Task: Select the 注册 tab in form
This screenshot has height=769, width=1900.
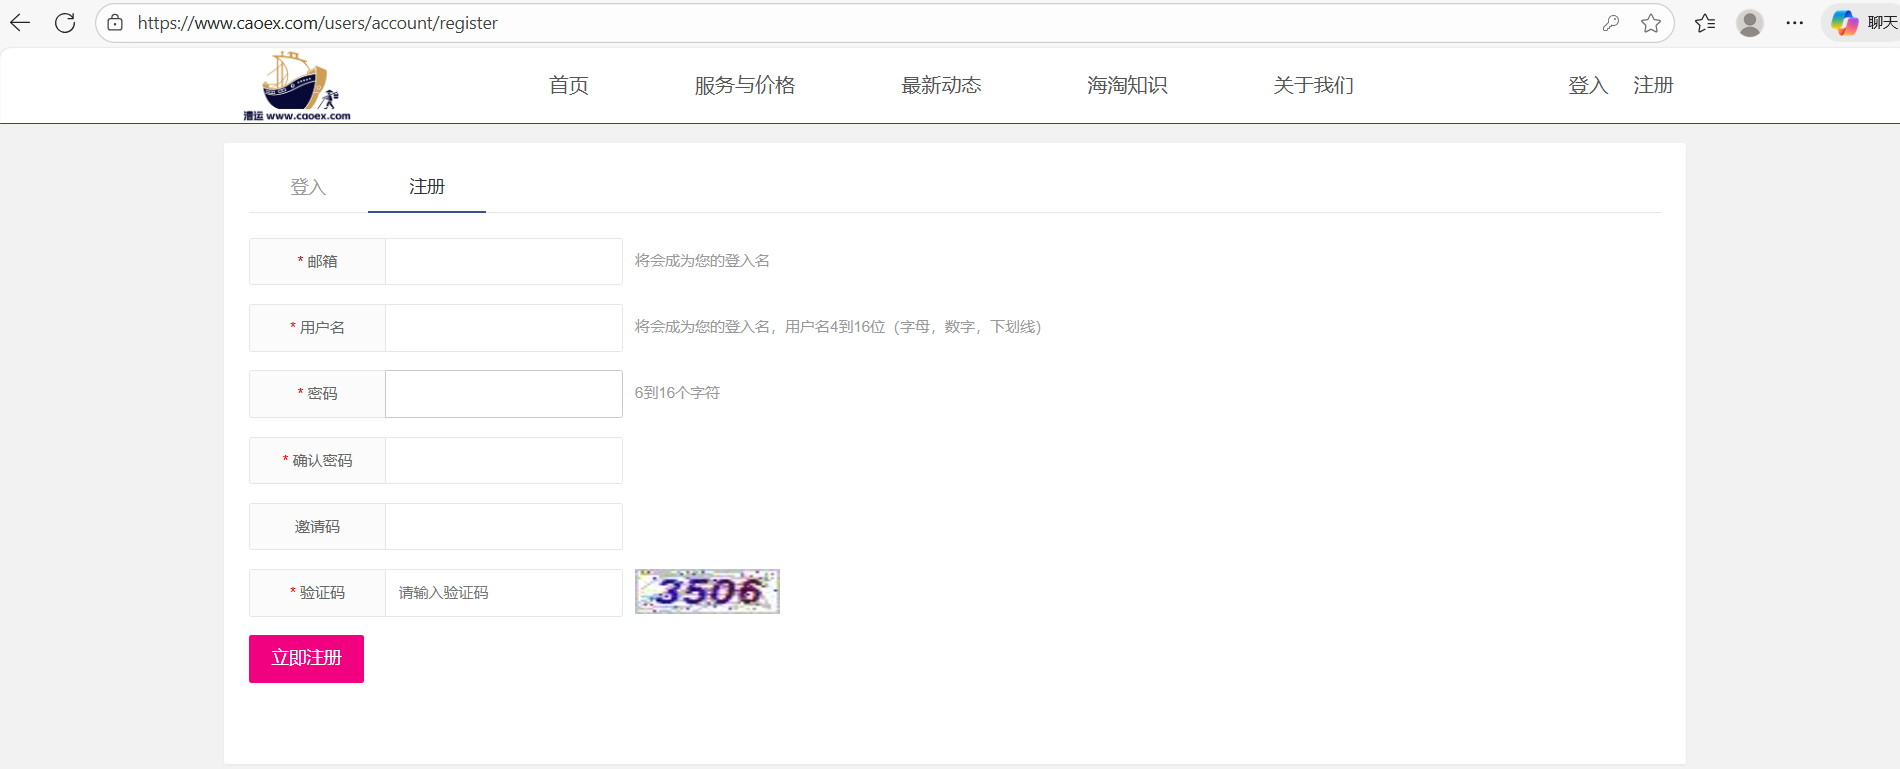Action: tap(427, 187)
